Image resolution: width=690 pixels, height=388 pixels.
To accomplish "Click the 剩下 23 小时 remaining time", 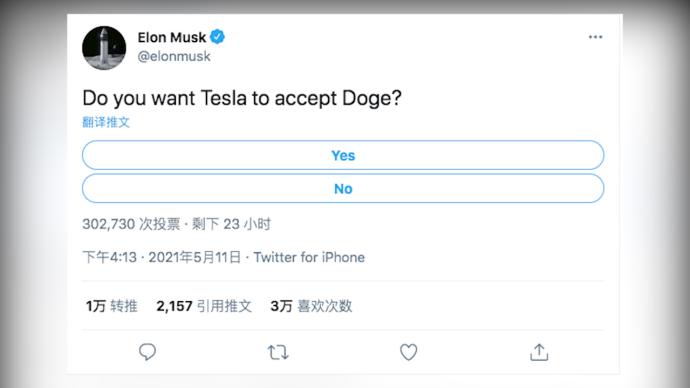I will [x=231, y=224].
